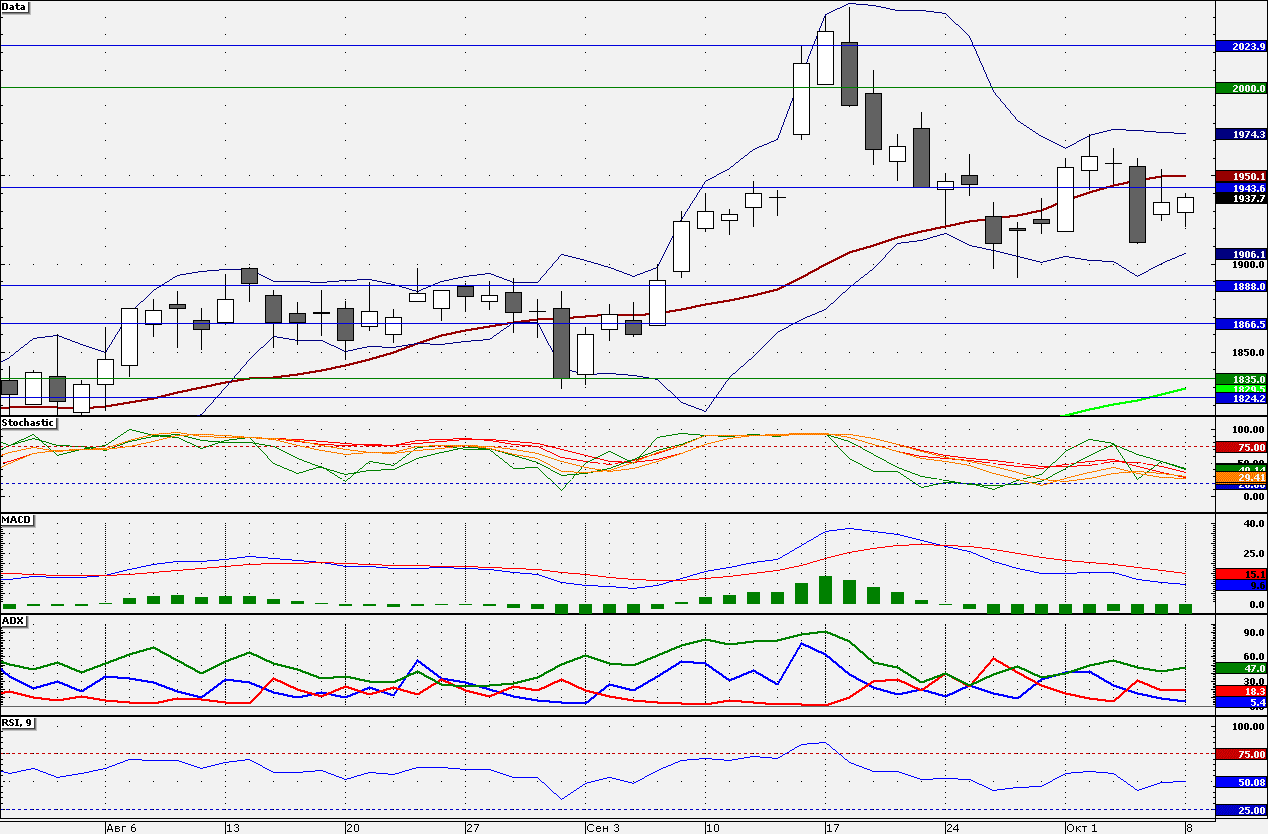Click the blue 5.4 ADX value
This screenshot has width=1268, height=834.
tap(1241, 703)
